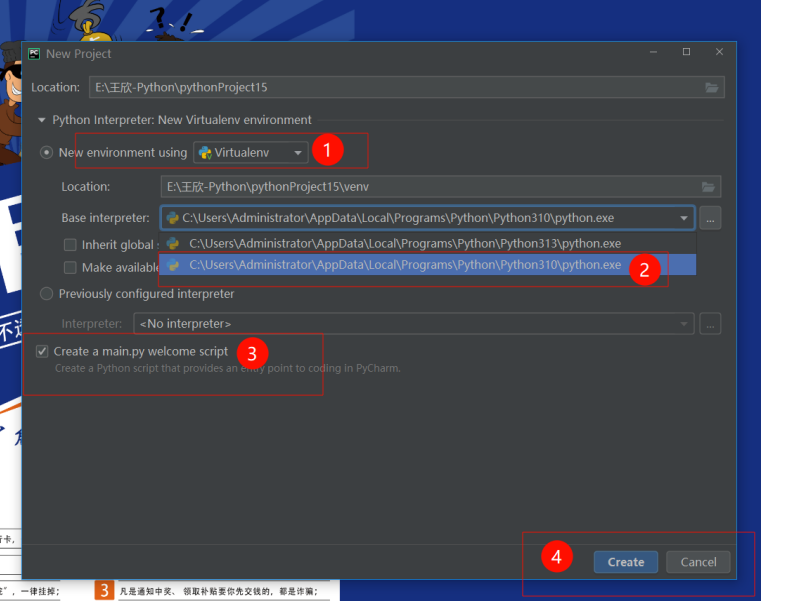Open the ellipsis button beside Interpreter dropdown

click(x=710, y=324)
